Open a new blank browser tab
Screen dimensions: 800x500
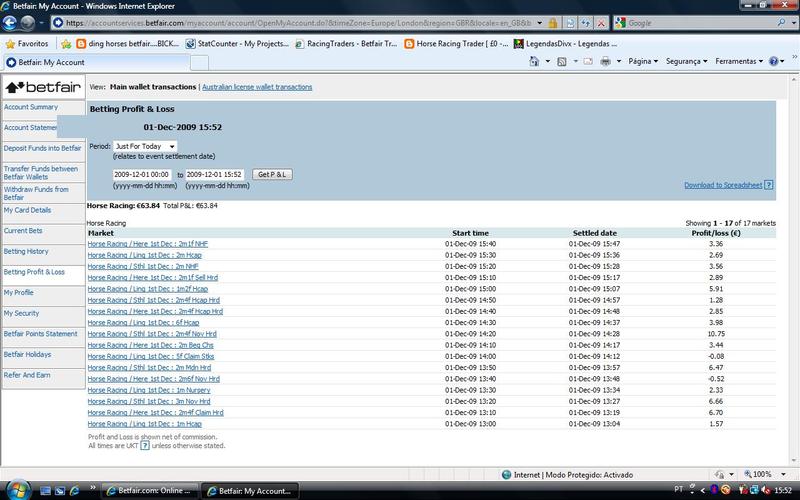pos(199,63)
